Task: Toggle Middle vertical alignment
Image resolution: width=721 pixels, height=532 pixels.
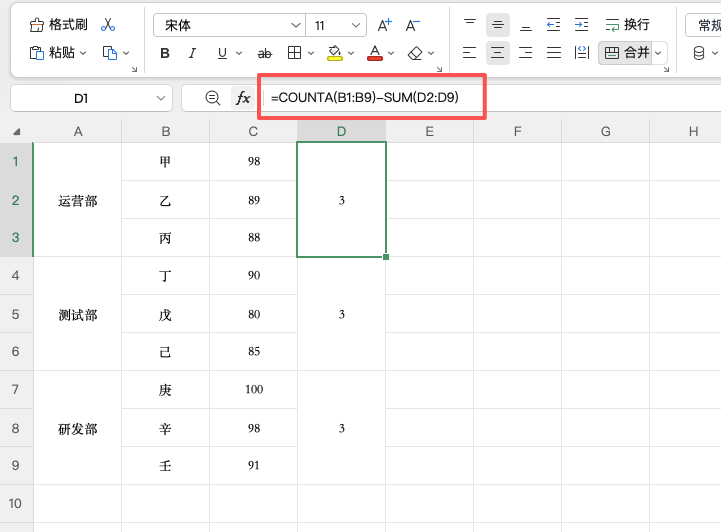Action: [498, 25]
